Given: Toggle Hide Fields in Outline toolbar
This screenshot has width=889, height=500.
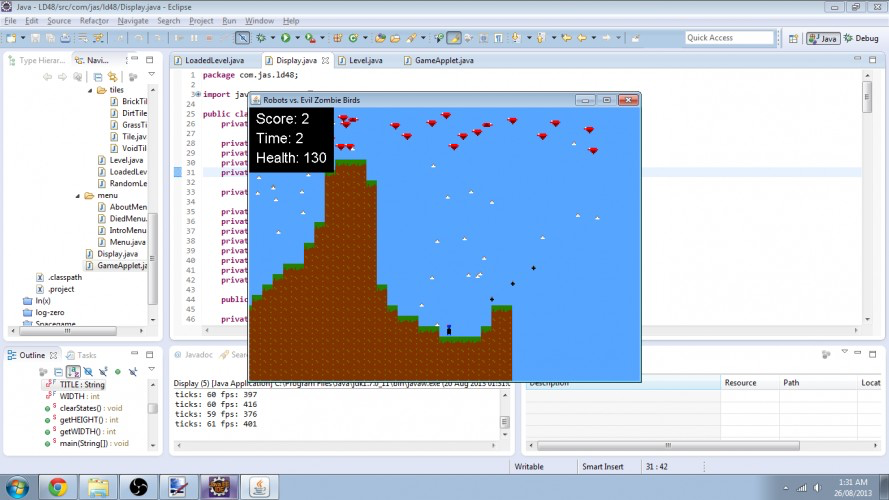Looking at the screenshot, I should [88, 372].
